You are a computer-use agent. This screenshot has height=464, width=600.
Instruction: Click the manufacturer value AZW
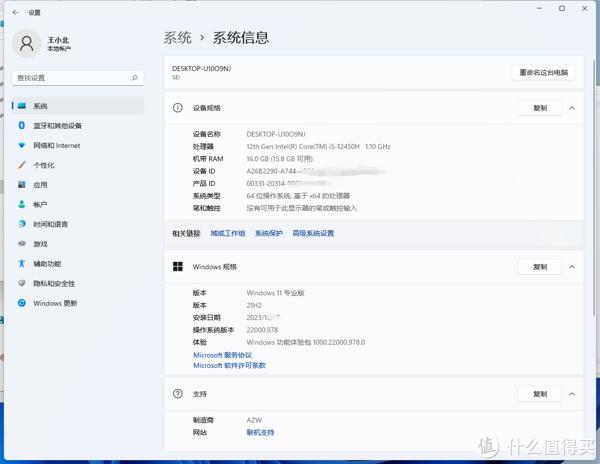point(254,420)
